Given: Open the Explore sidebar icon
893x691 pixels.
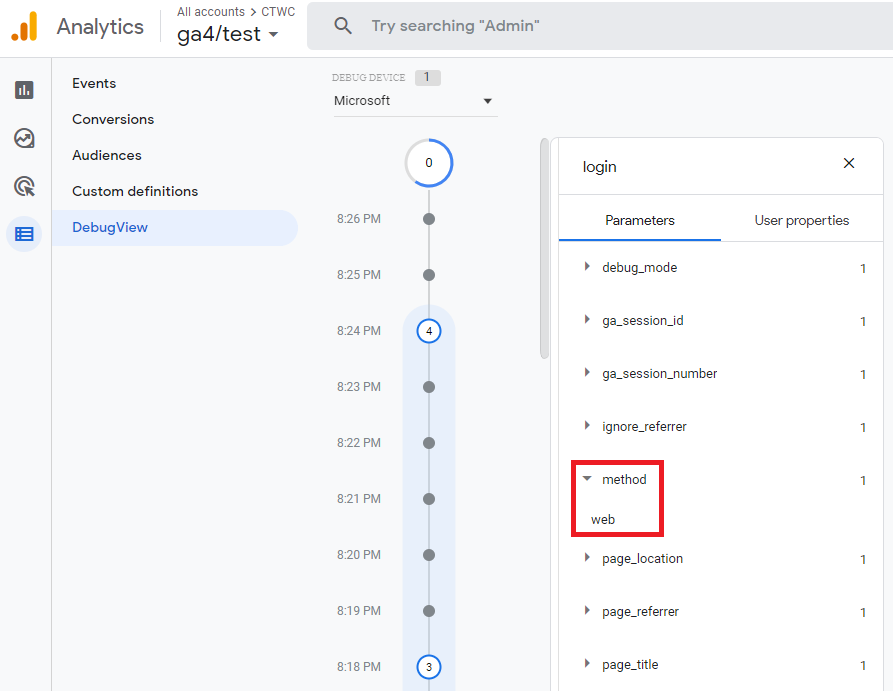Looking at the screenshot, I should point(24,138).
